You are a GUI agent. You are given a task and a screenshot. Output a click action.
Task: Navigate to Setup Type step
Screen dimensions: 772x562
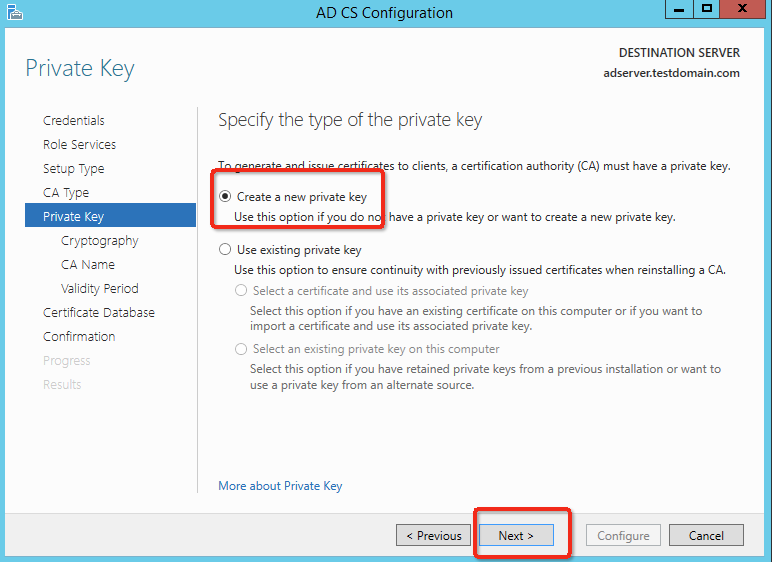pyautogui.click(x=73, y=168)
